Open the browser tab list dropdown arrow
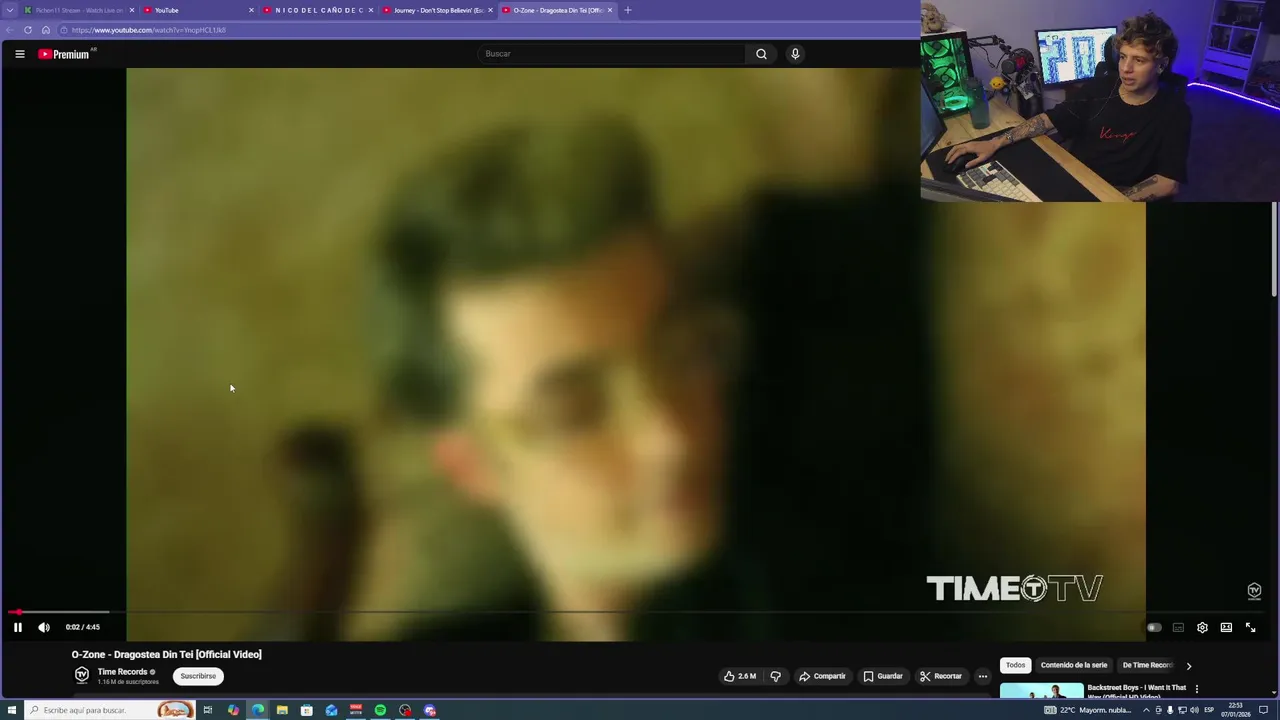This screenshot has width=1280, height=720. pyautogui.click(x=10, y=10)
